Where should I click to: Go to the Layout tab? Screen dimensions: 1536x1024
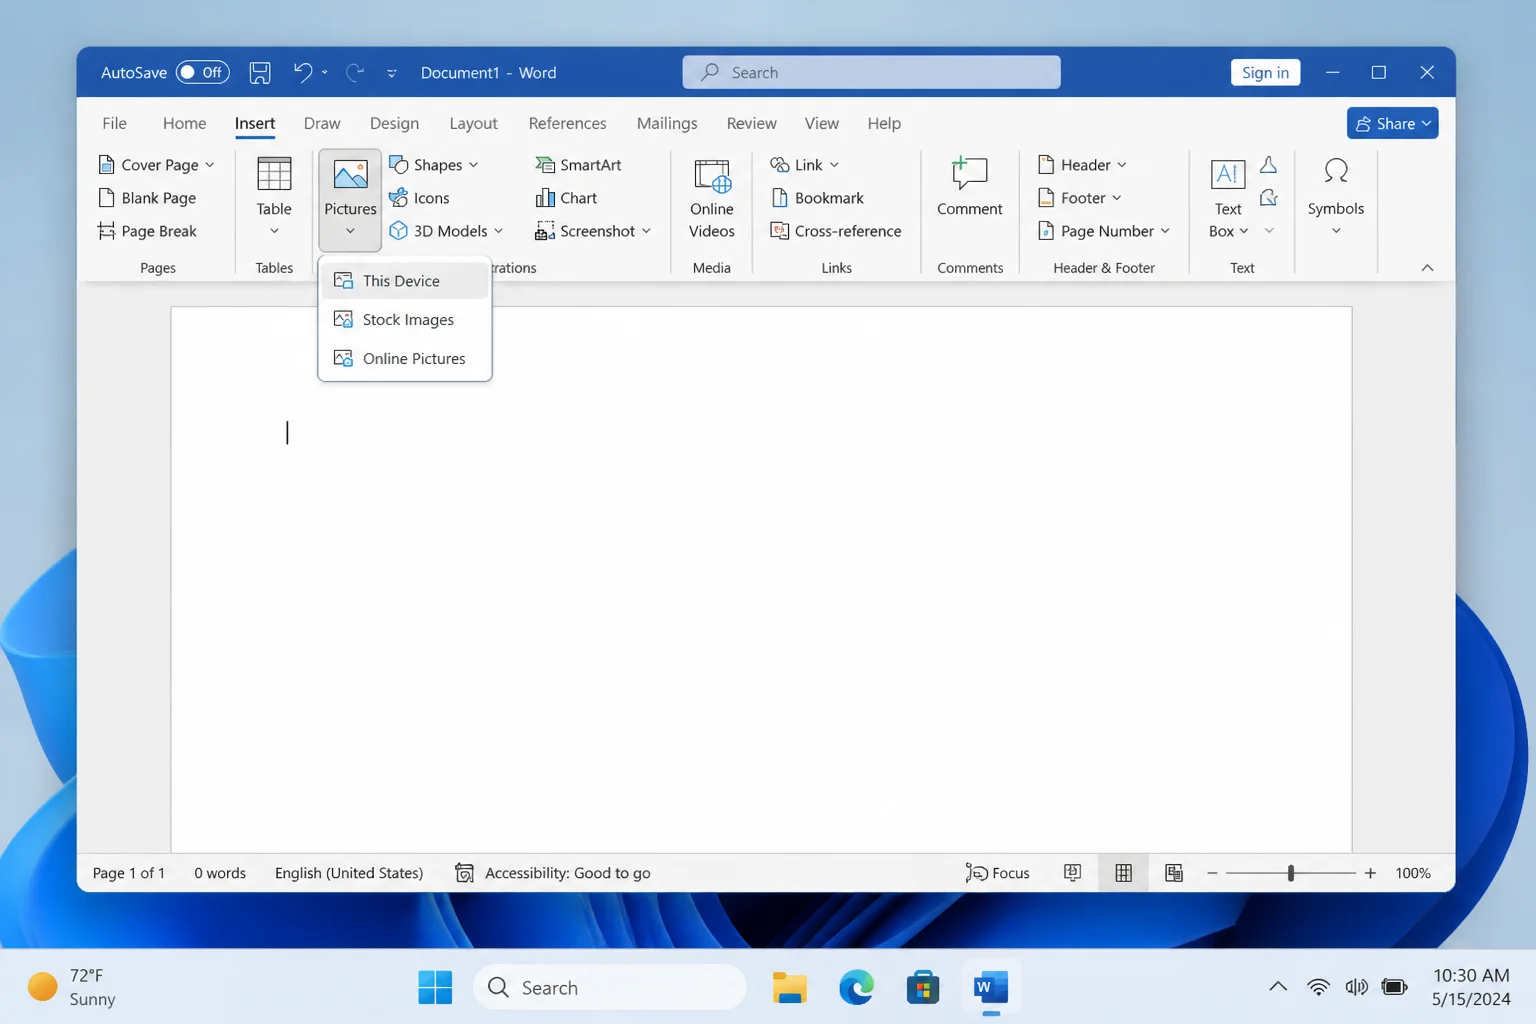click(x=473, y=123)
